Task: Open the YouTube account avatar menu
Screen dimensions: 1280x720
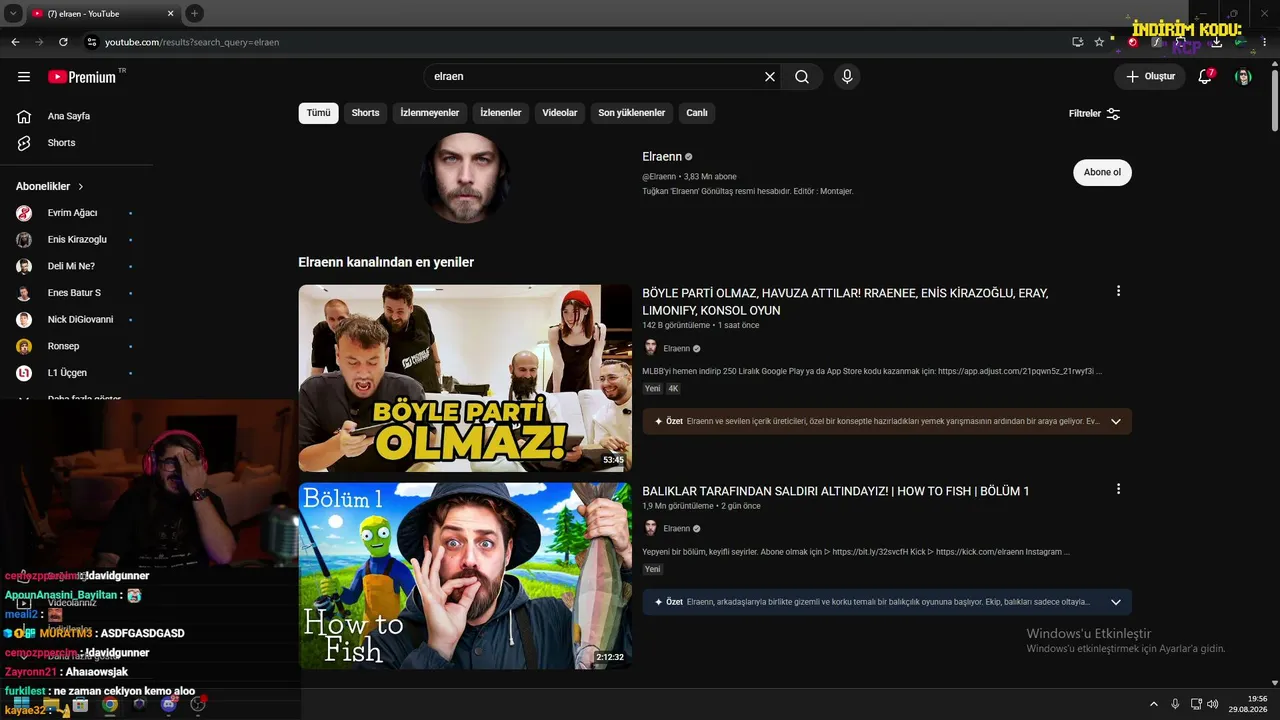Action: pyautogui.click(x=1243, y=77)
